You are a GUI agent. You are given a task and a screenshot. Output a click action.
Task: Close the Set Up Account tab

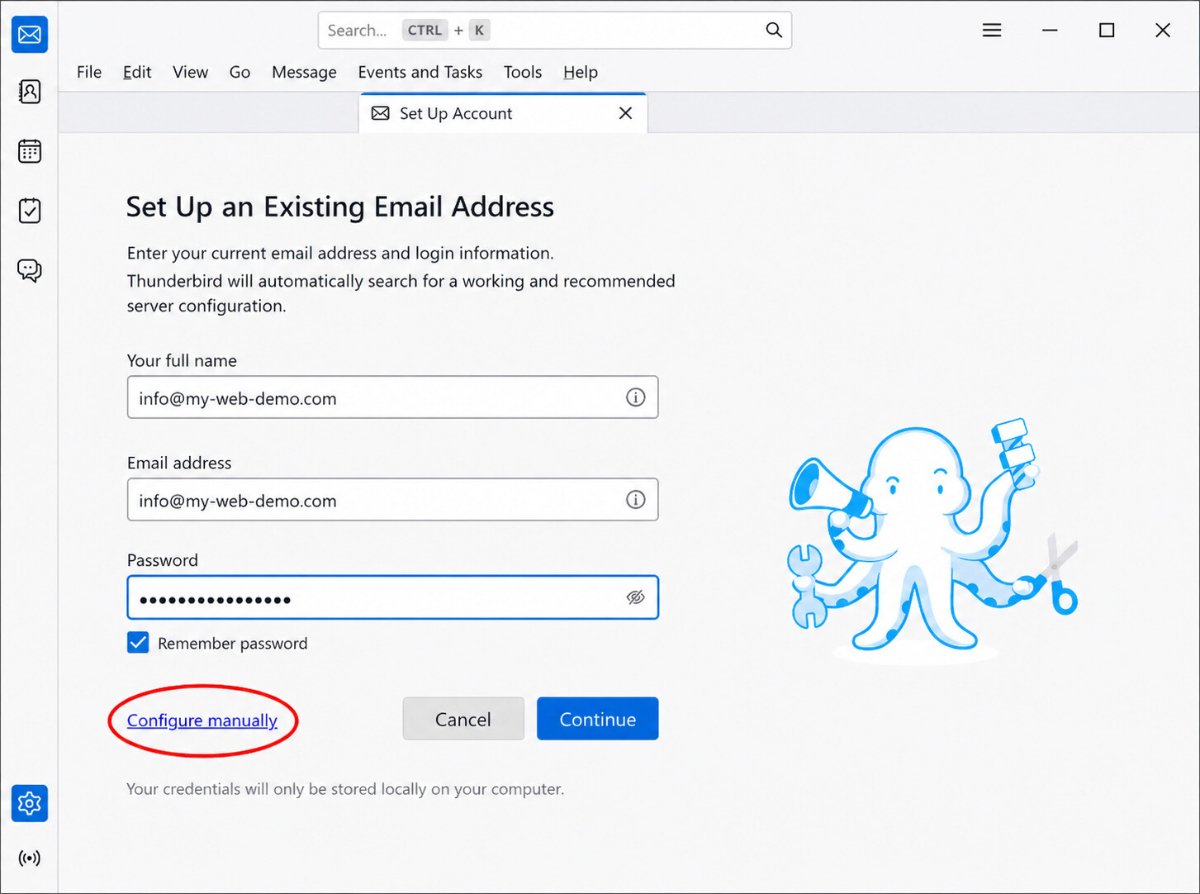(x=626, y=113)
